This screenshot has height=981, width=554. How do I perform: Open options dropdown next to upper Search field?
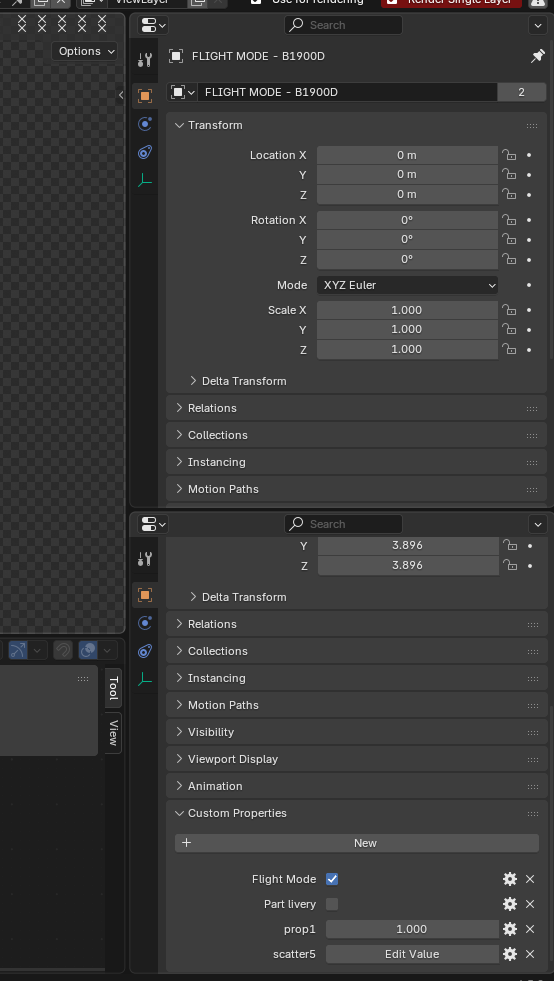(538, 25)
